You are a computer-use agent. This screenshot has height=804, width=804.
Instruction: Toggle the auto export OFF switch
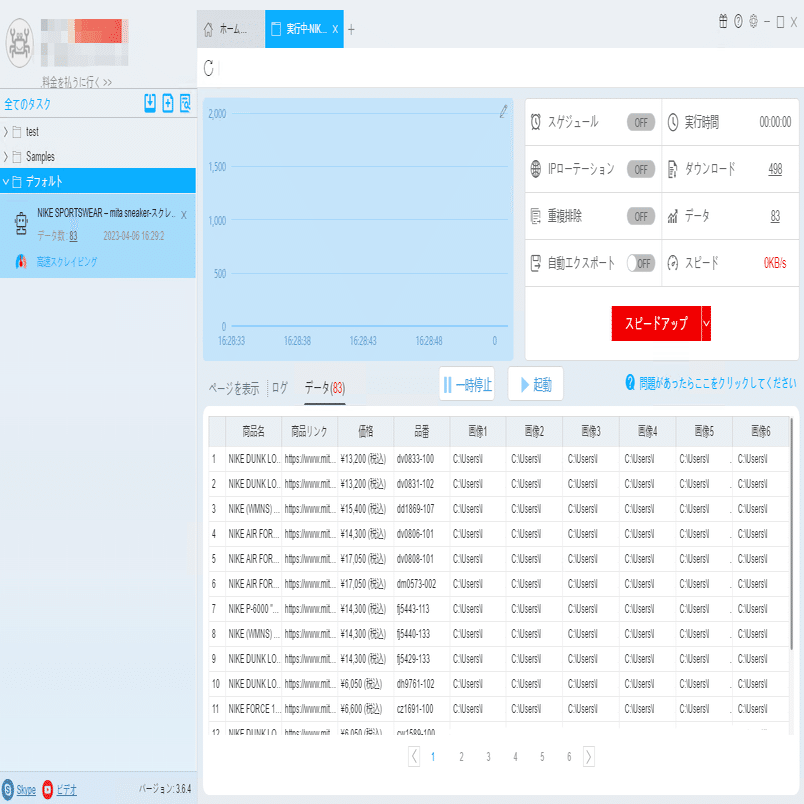[641, 264]
